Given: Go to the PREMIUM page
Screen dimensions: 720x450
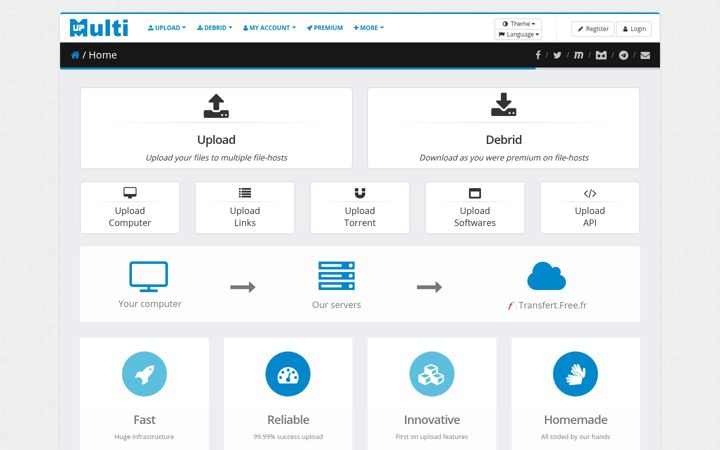Looking at the screenshot, I should [x=325, y=28].
